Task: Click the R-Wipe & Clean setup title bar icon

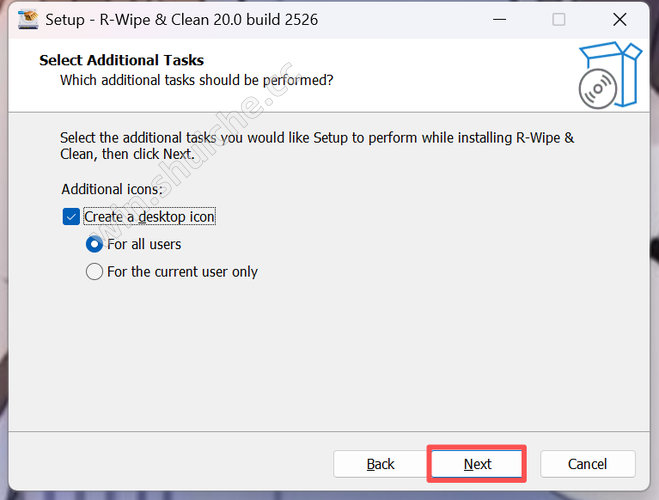Action: pos(28,19)
